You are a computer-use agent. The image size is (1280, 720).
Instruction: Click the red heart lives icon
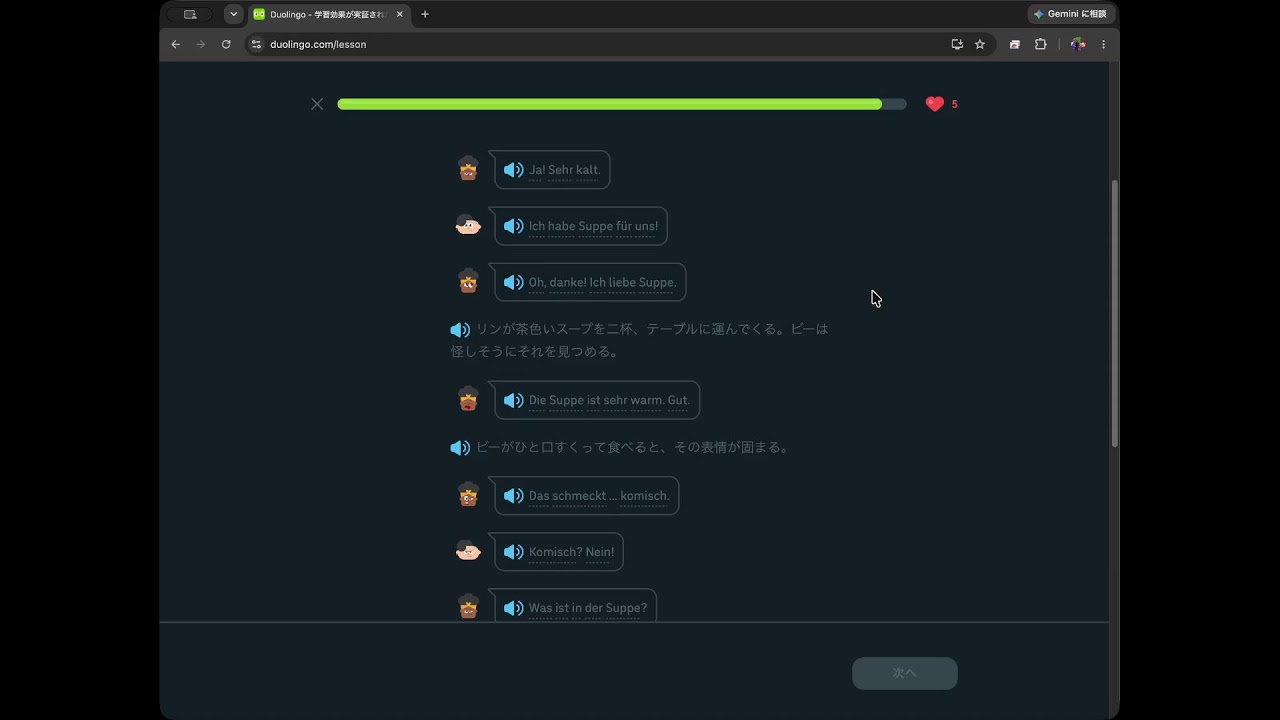[x=935, y=104]
